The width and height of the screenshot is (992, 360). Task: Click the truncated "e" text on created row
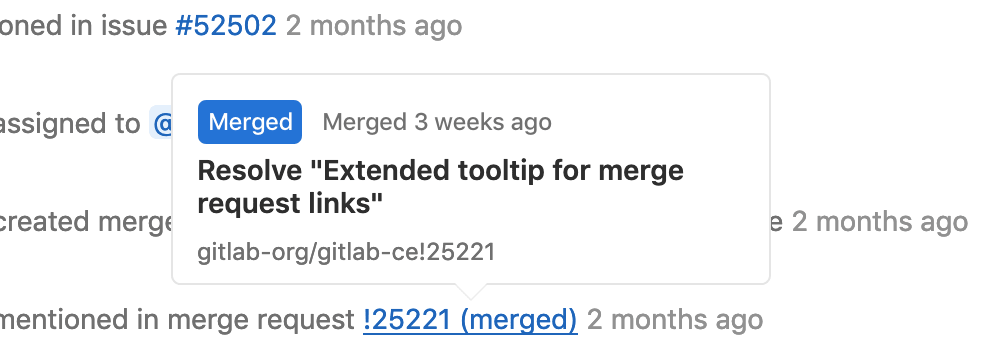tap(776, 222)
